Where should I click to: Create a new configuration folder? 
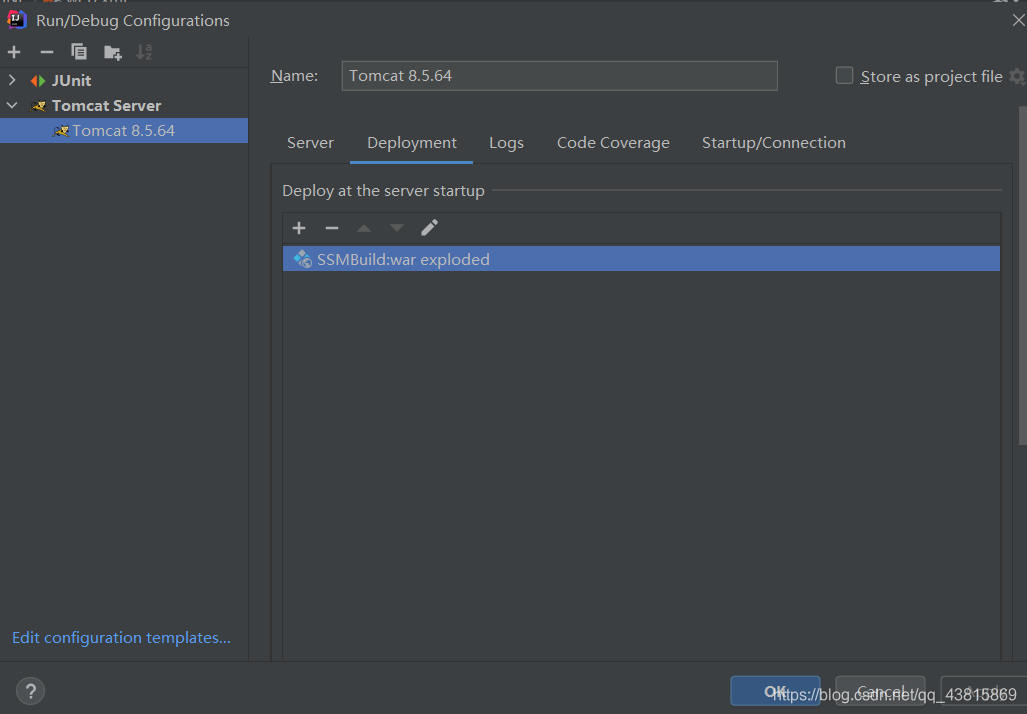113,52
